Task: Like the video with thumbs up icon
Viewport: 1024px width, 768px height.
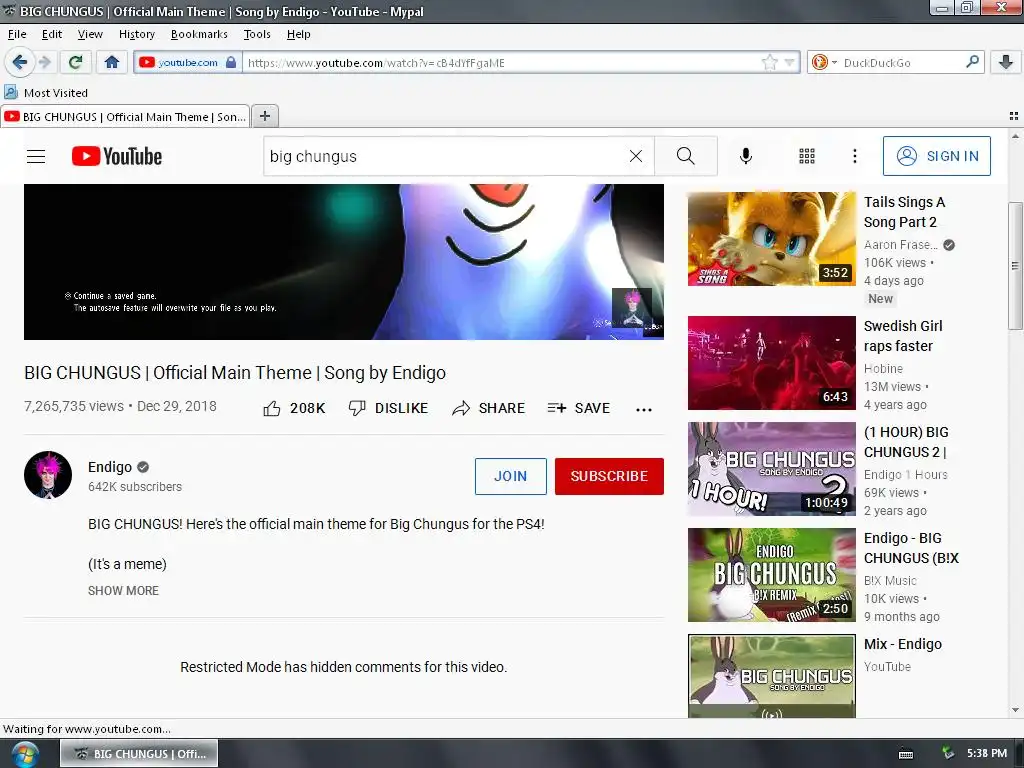Action: point(272,408)
